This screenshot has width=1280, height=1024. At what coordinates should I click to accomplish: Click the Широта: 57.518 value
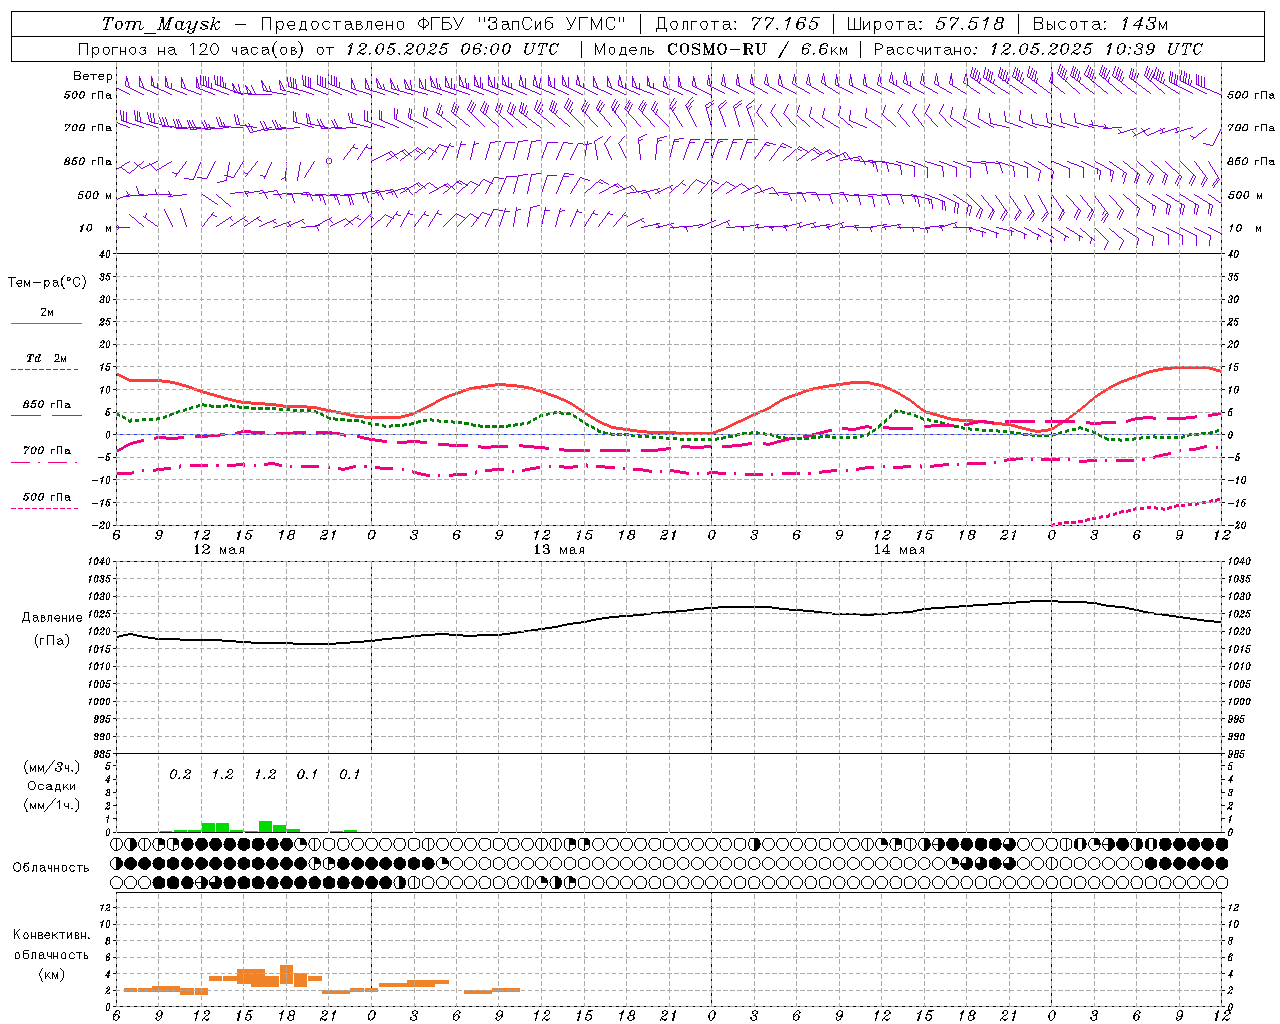(x=925, y=24)
